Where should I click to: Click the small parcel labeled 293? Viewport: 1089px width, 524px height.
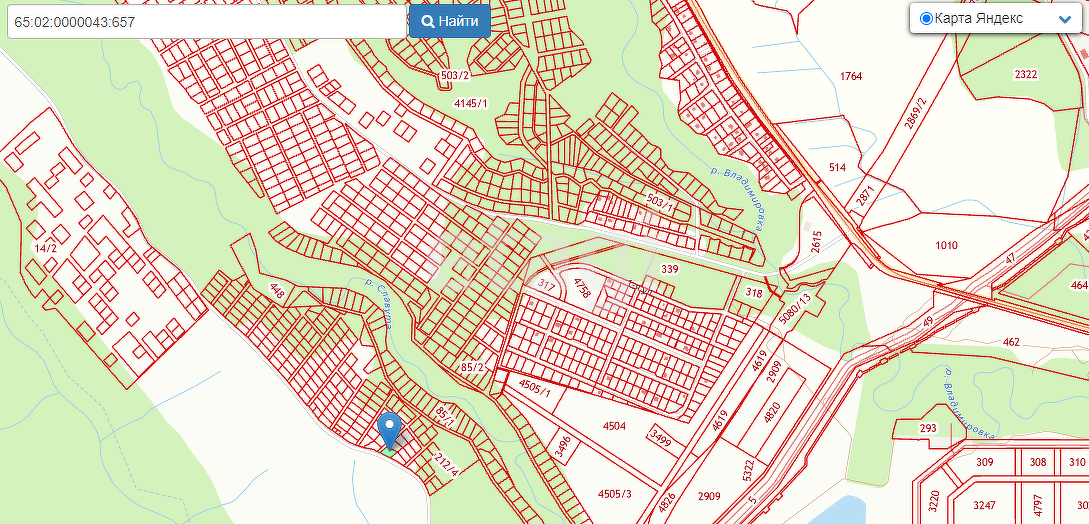927,429
